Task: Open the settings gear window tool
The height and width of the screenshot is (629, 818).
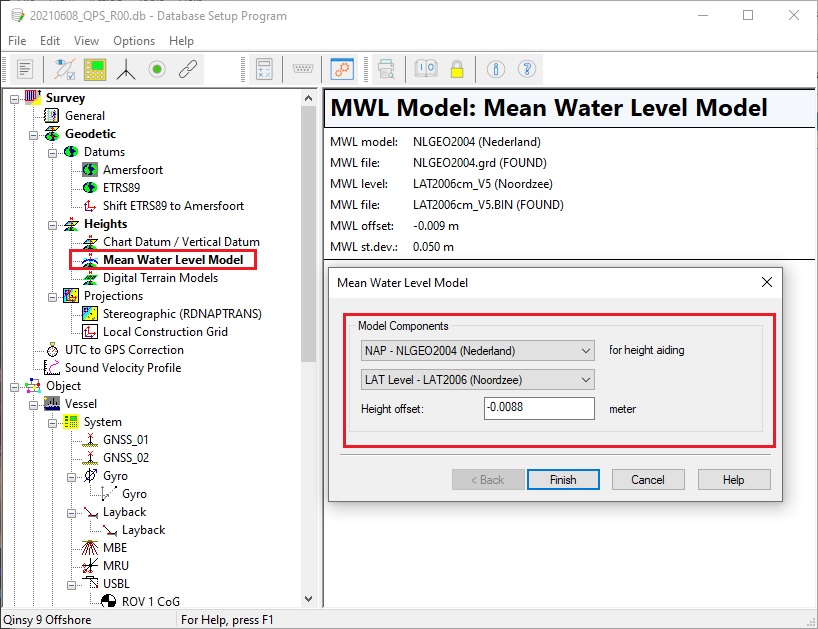Action: pyautogui.click(x=342, y=70)
